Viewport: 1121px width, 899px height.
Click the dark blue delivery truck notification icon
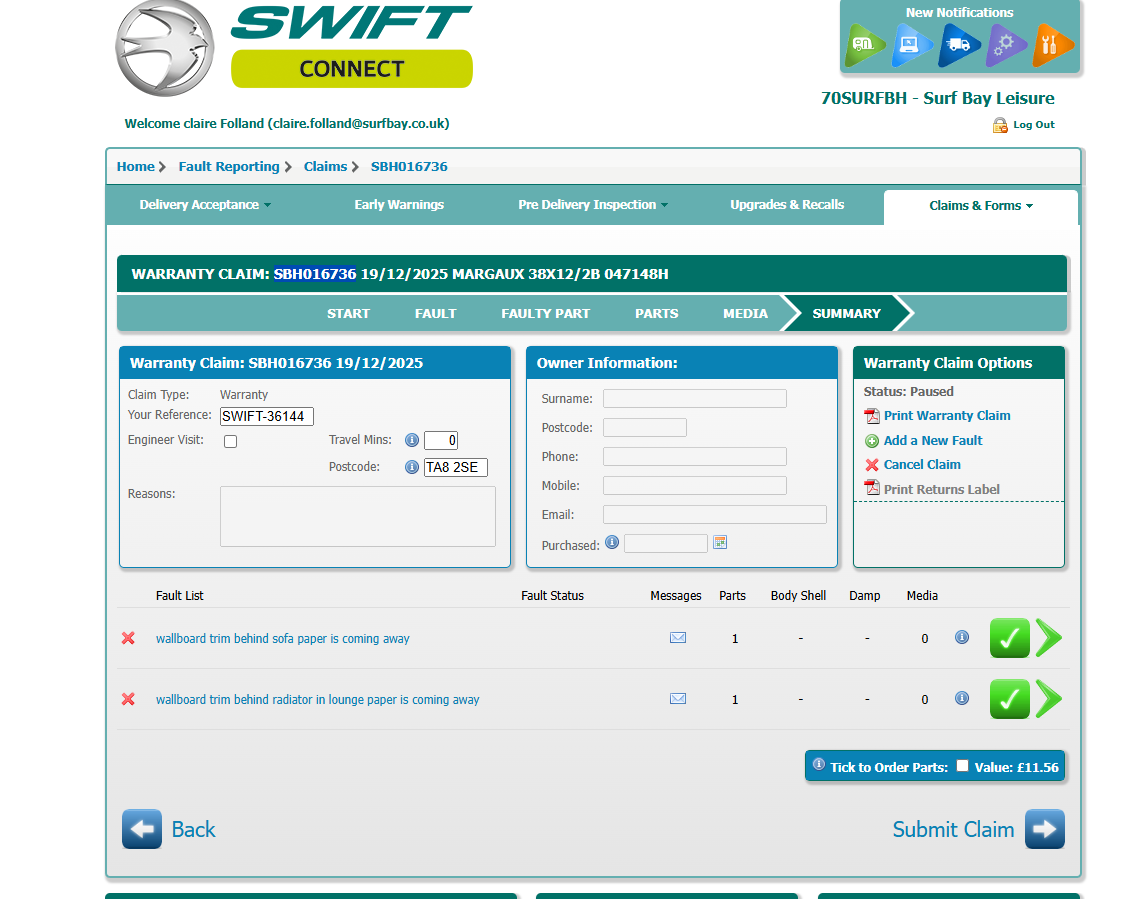[959, 46]
